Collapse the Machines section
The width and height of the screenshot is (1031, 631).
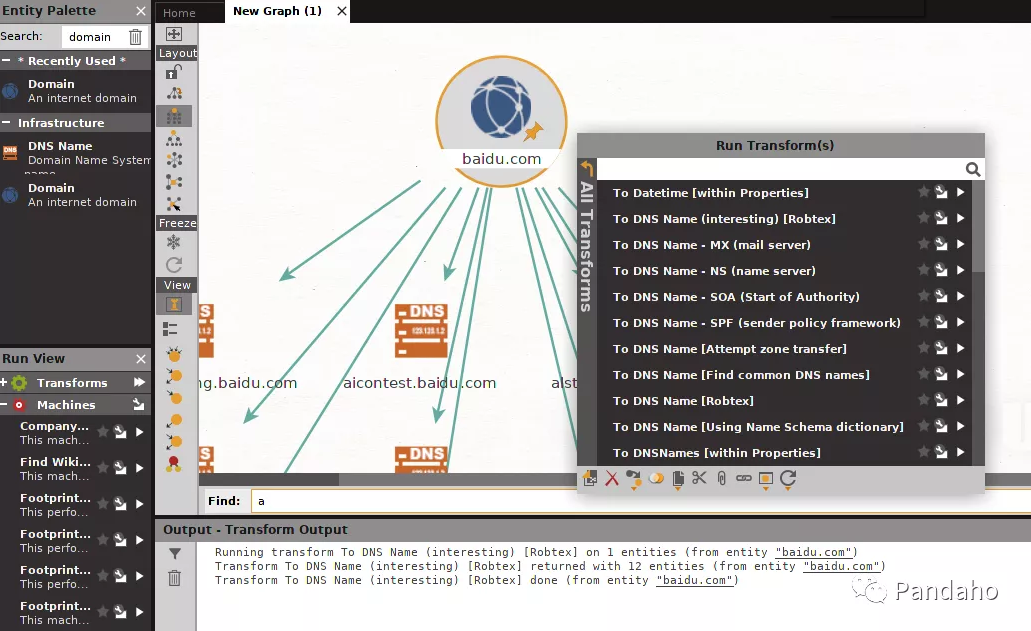click(5, 405)
